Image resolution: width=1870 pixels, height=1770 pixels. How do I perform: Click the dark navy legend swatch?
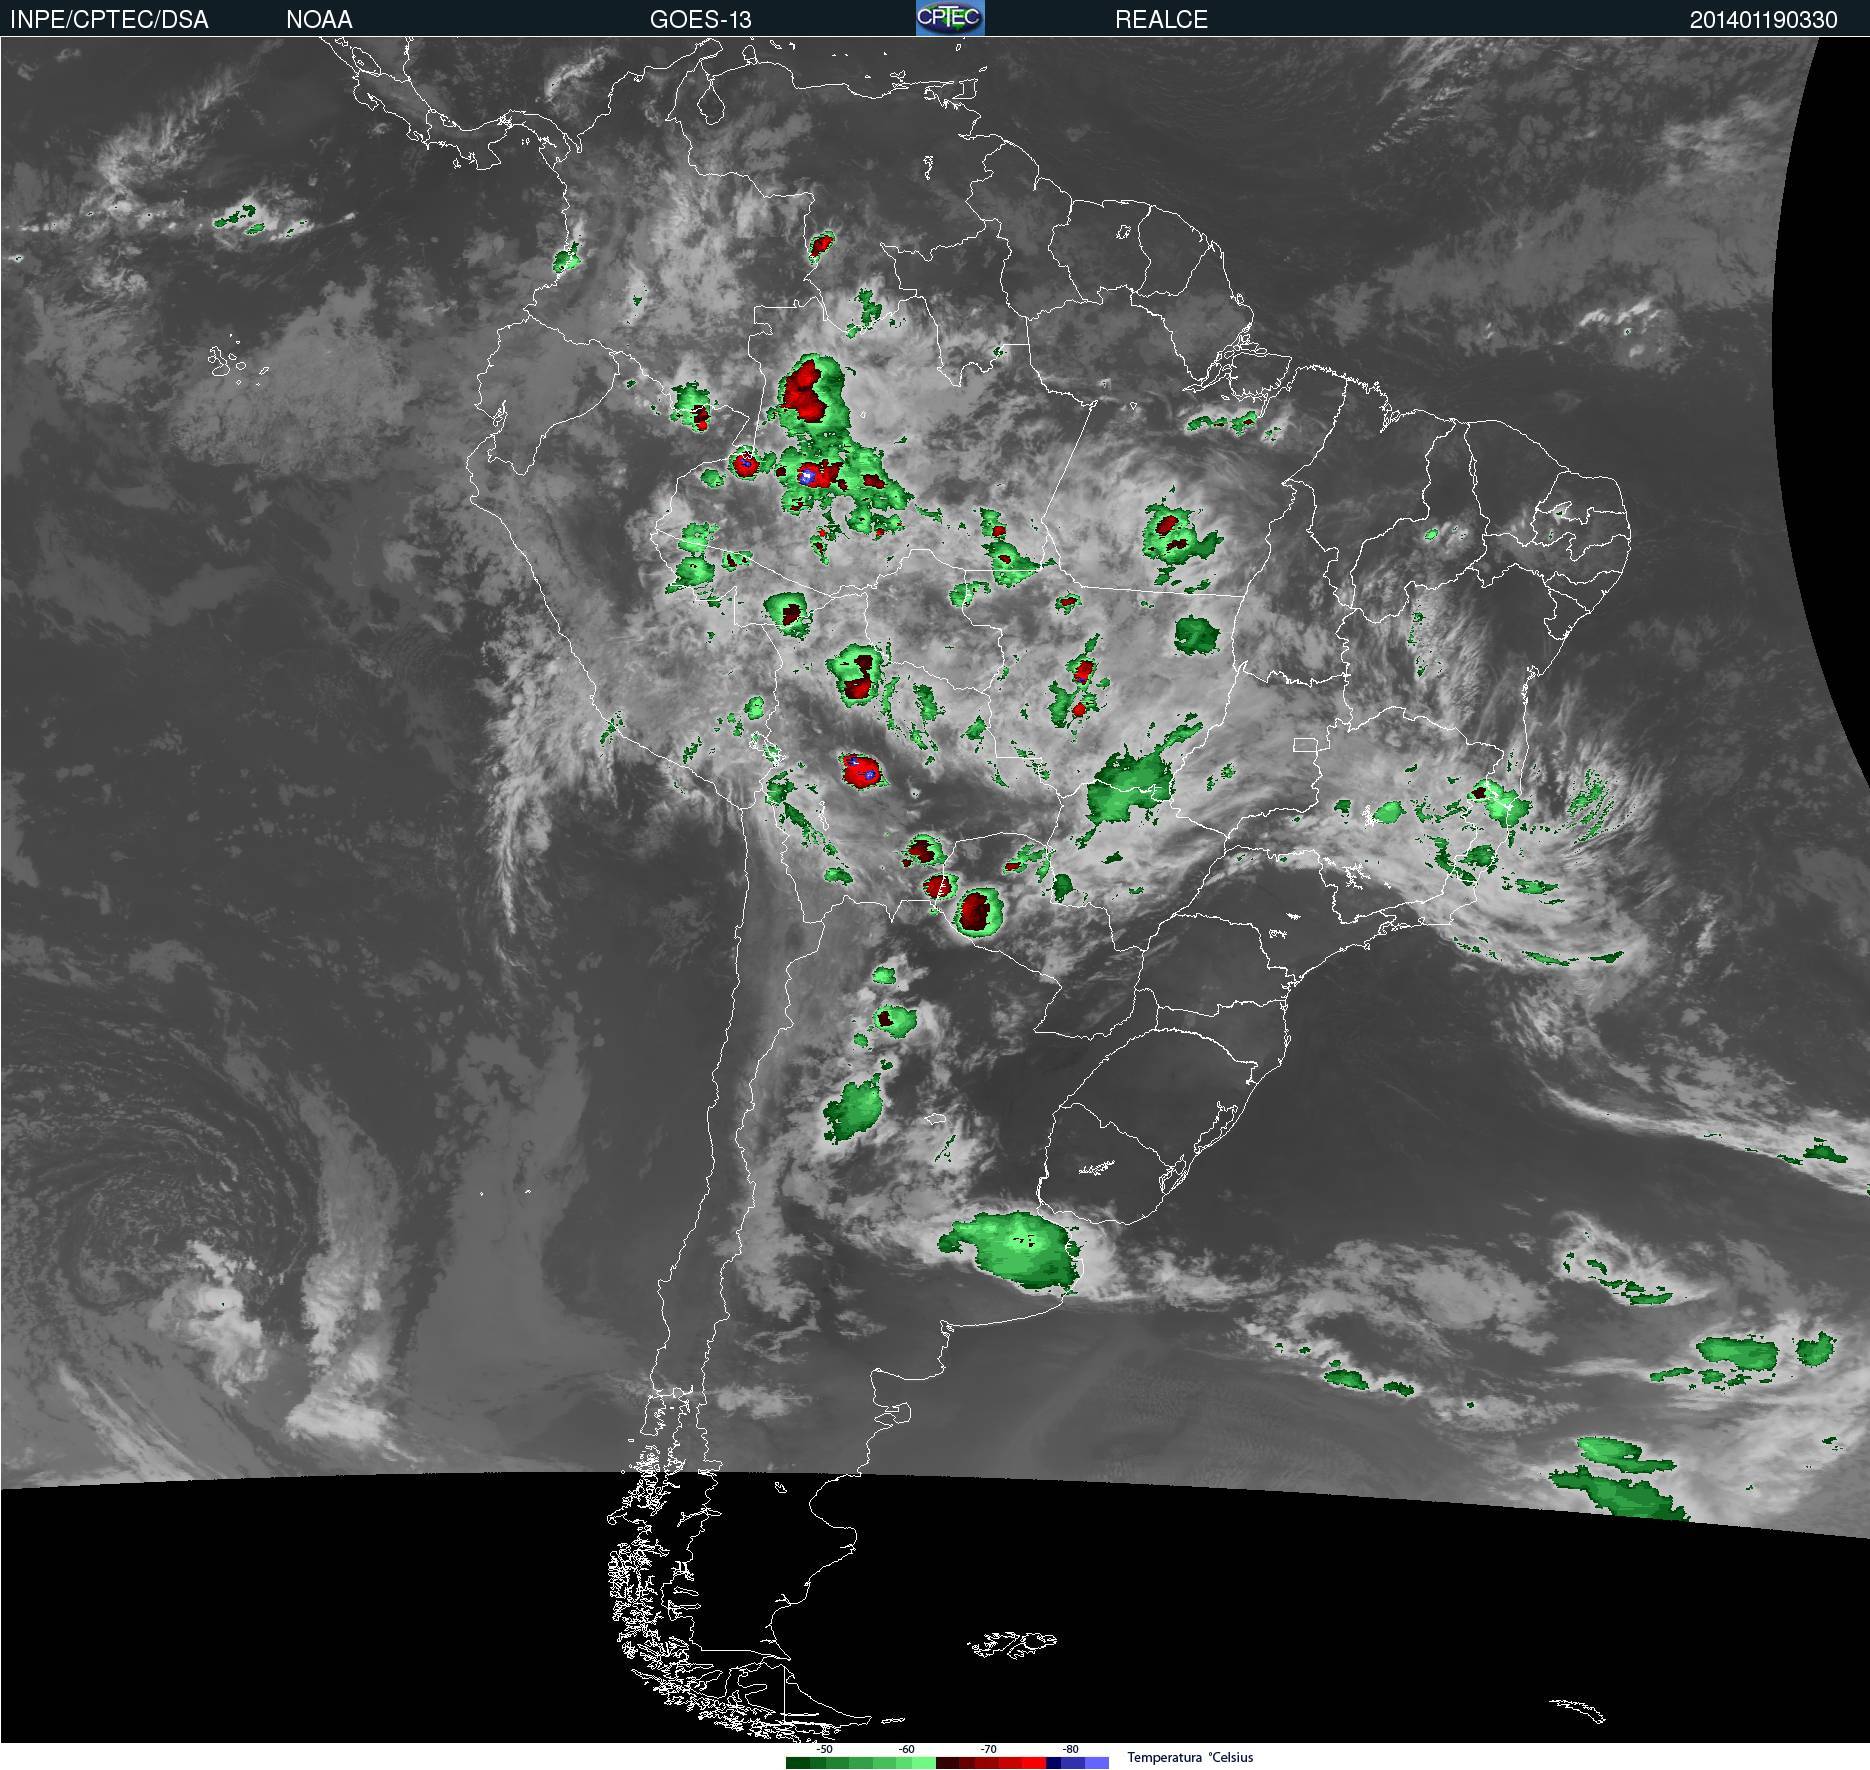click(x=1053, y=1763)
